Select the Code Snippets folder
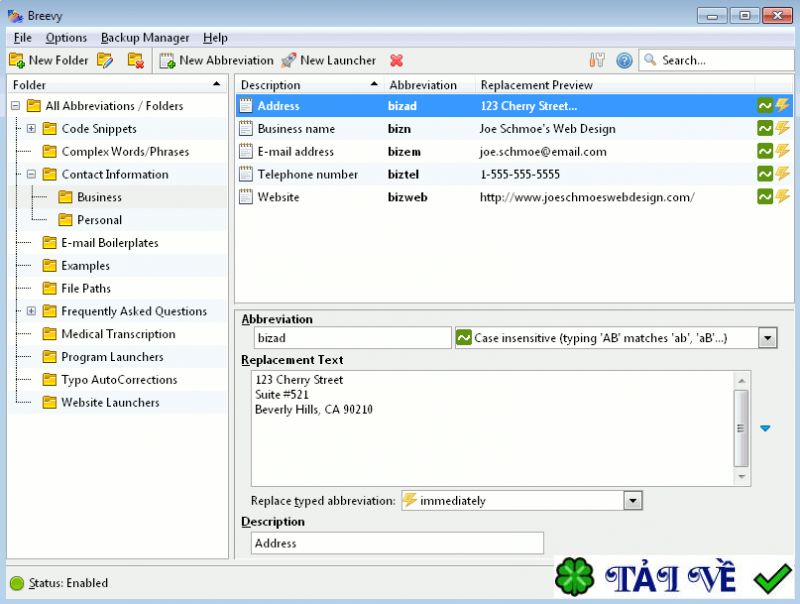Viewport: 800px width, 604px height. tap(99, 129)
